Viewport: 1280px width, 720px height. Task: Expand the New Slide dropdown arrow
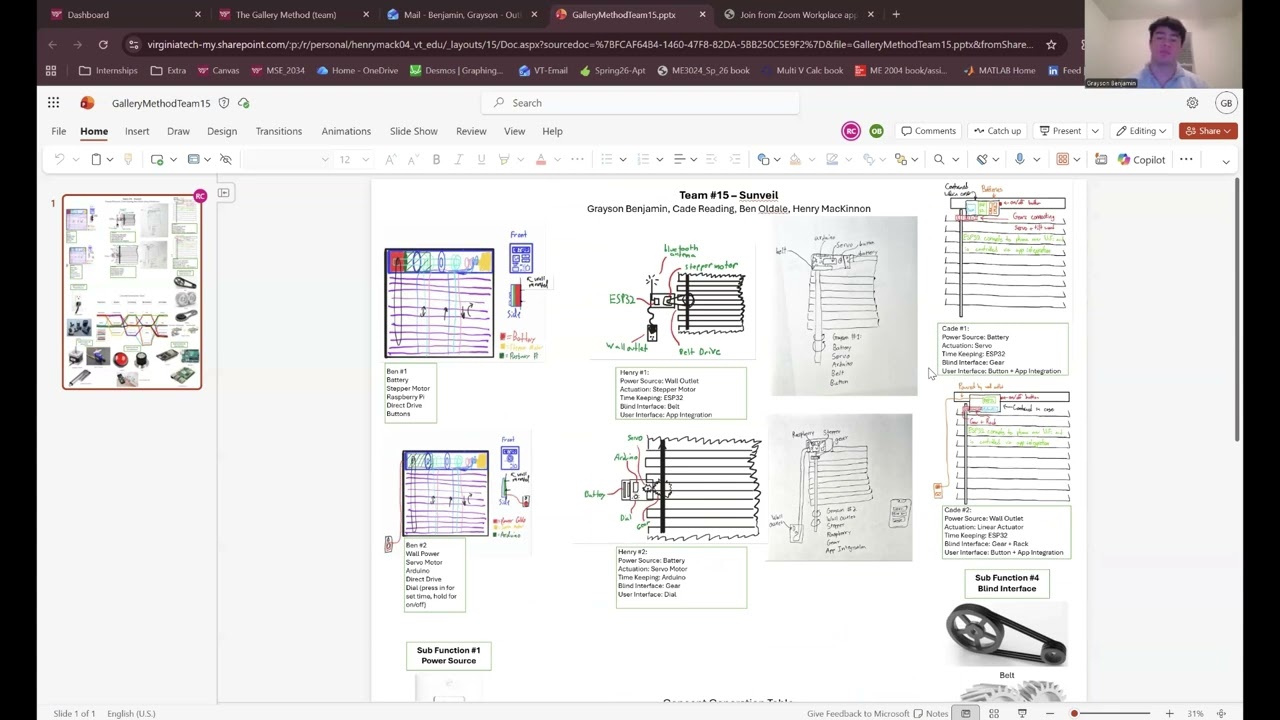click(x=172, y=160)
